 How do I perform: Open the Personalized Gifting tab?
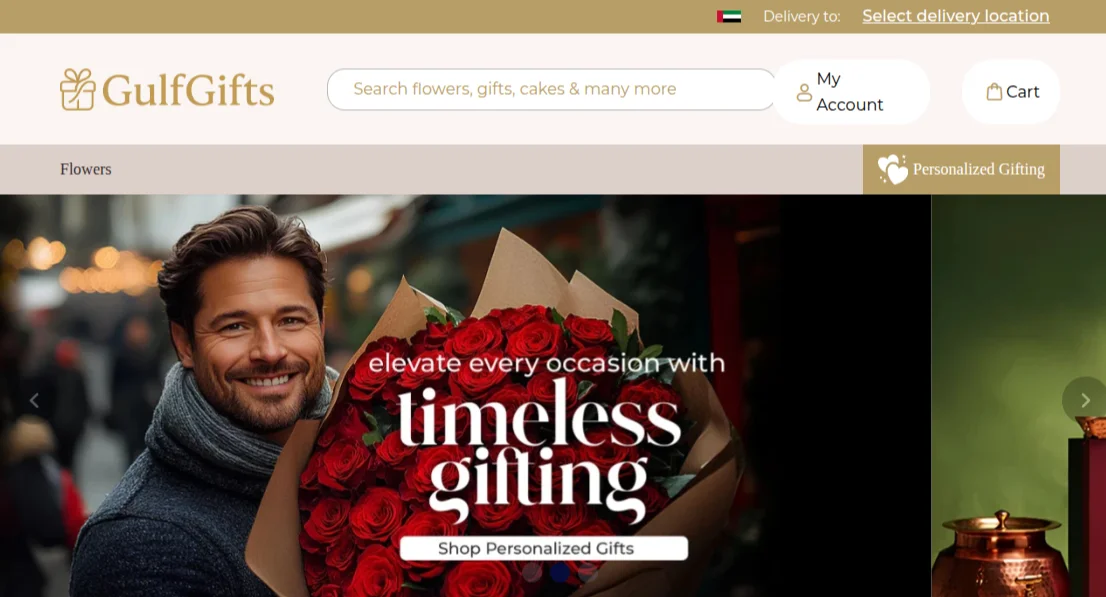point(961,169)
